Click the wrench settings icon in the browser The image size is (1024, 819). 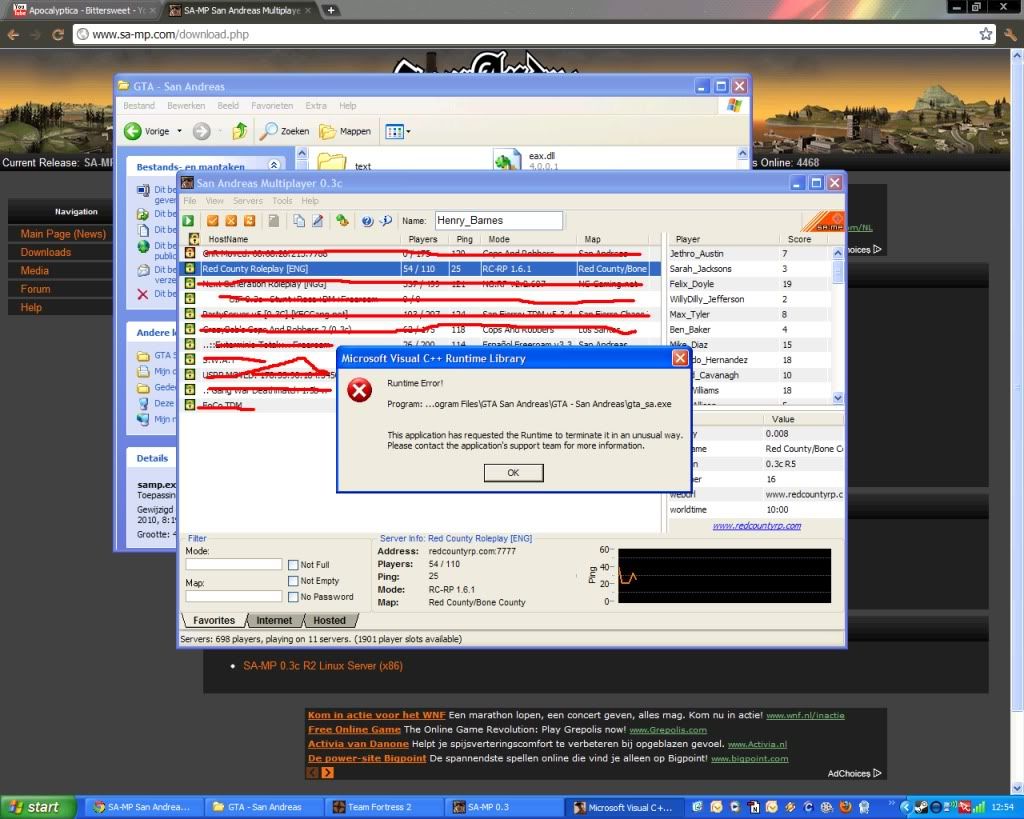click(1010, 35)
